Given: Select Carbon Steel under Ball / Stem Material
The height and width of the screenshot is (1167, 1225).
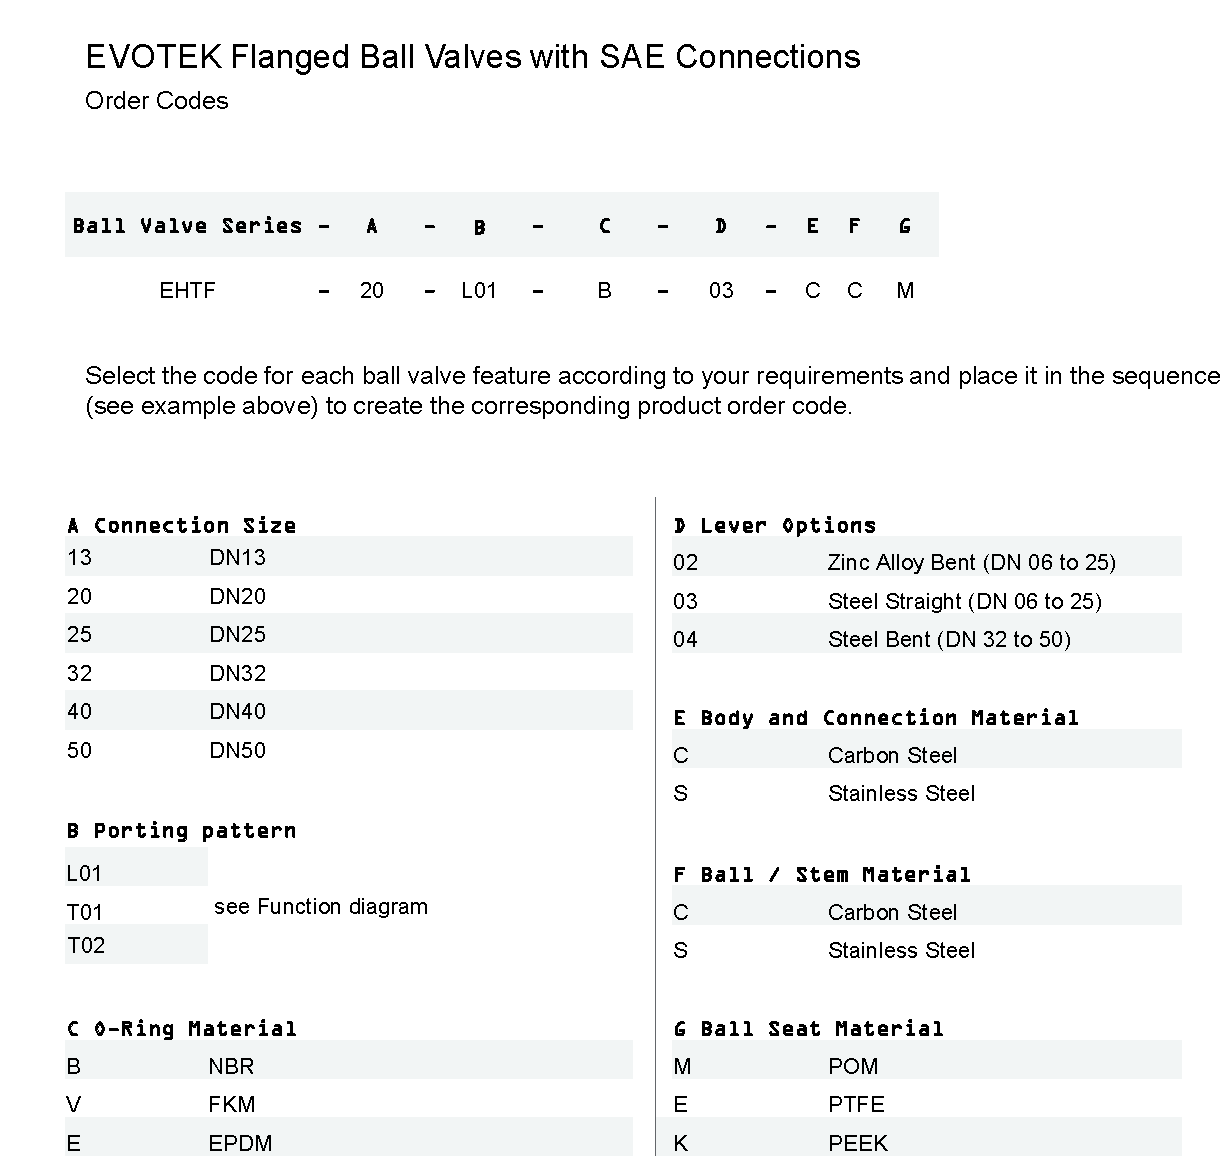Looking at the screenshot, I should click(x=892, y=913).
